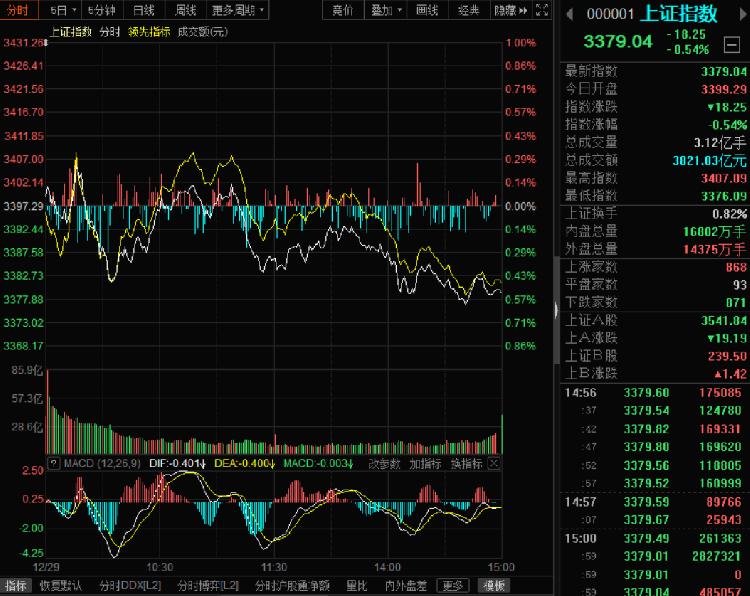Expand 更多周期 more periods dropdown
Viewport: 750px width, 596px height.
[x=238, y=10]
